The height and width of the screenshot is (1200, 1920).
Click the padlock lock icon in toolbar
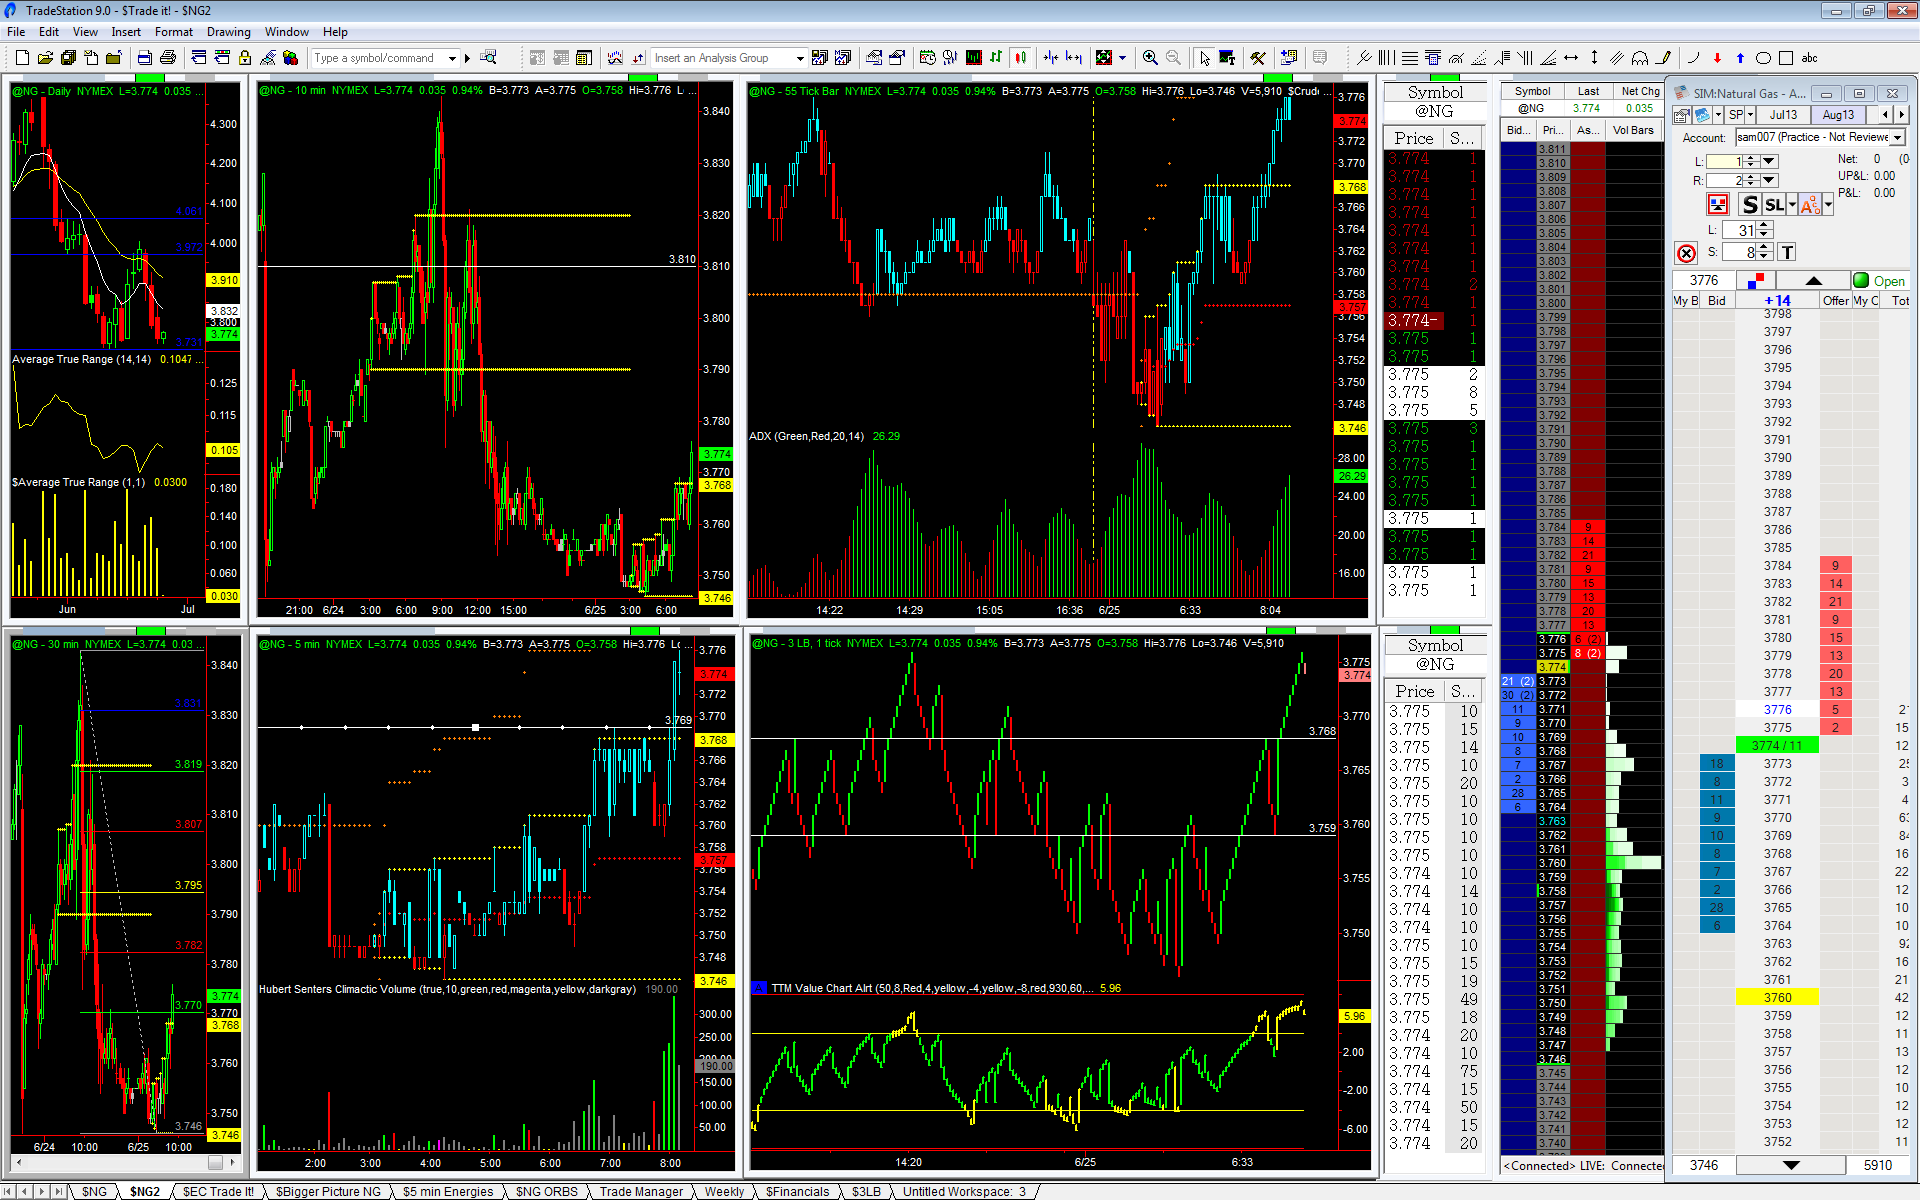(x=245, y=58)
